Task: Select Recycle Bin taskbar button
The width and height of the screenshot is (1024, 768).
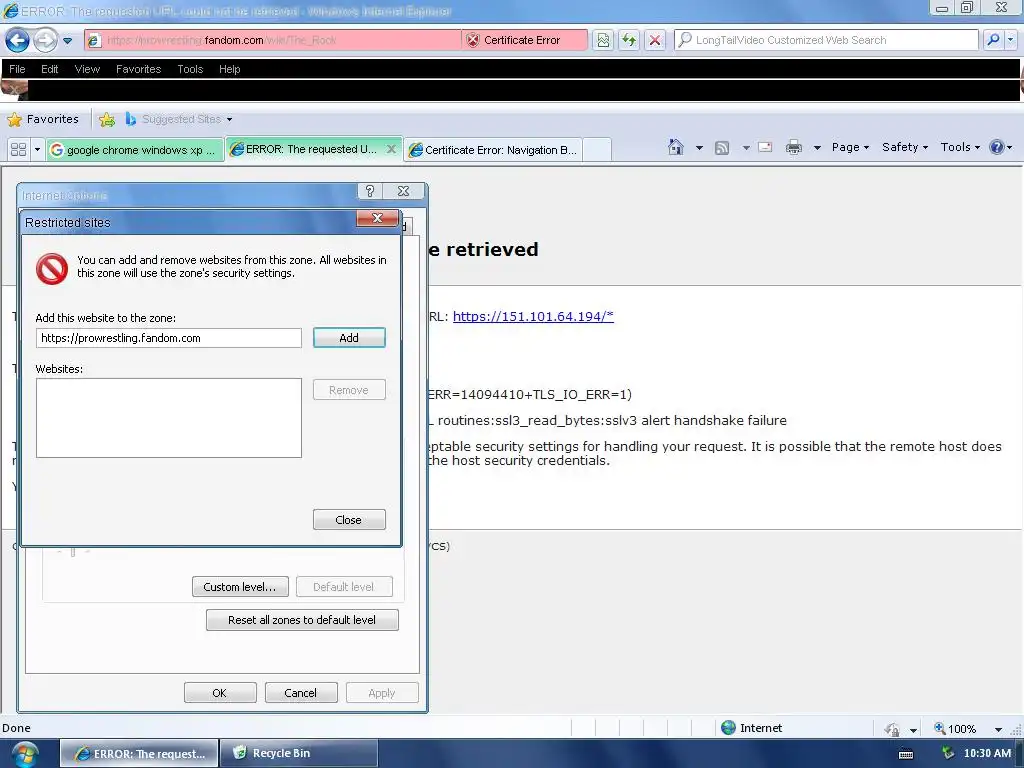Action: click(299, 753)
